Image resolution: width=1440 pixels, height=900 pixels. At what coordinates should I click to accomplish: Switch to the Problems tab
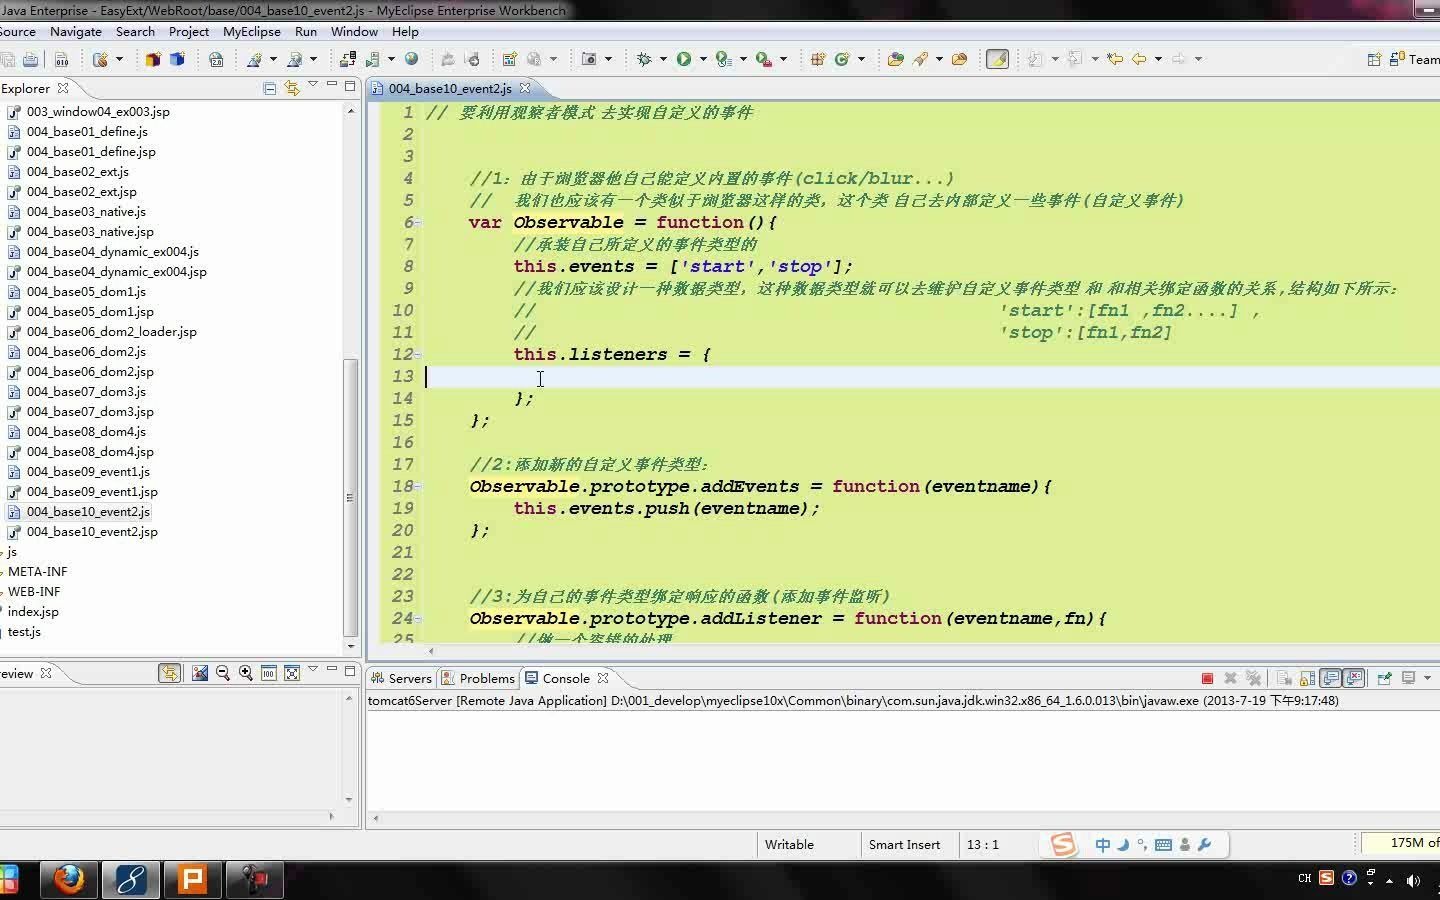486,678
